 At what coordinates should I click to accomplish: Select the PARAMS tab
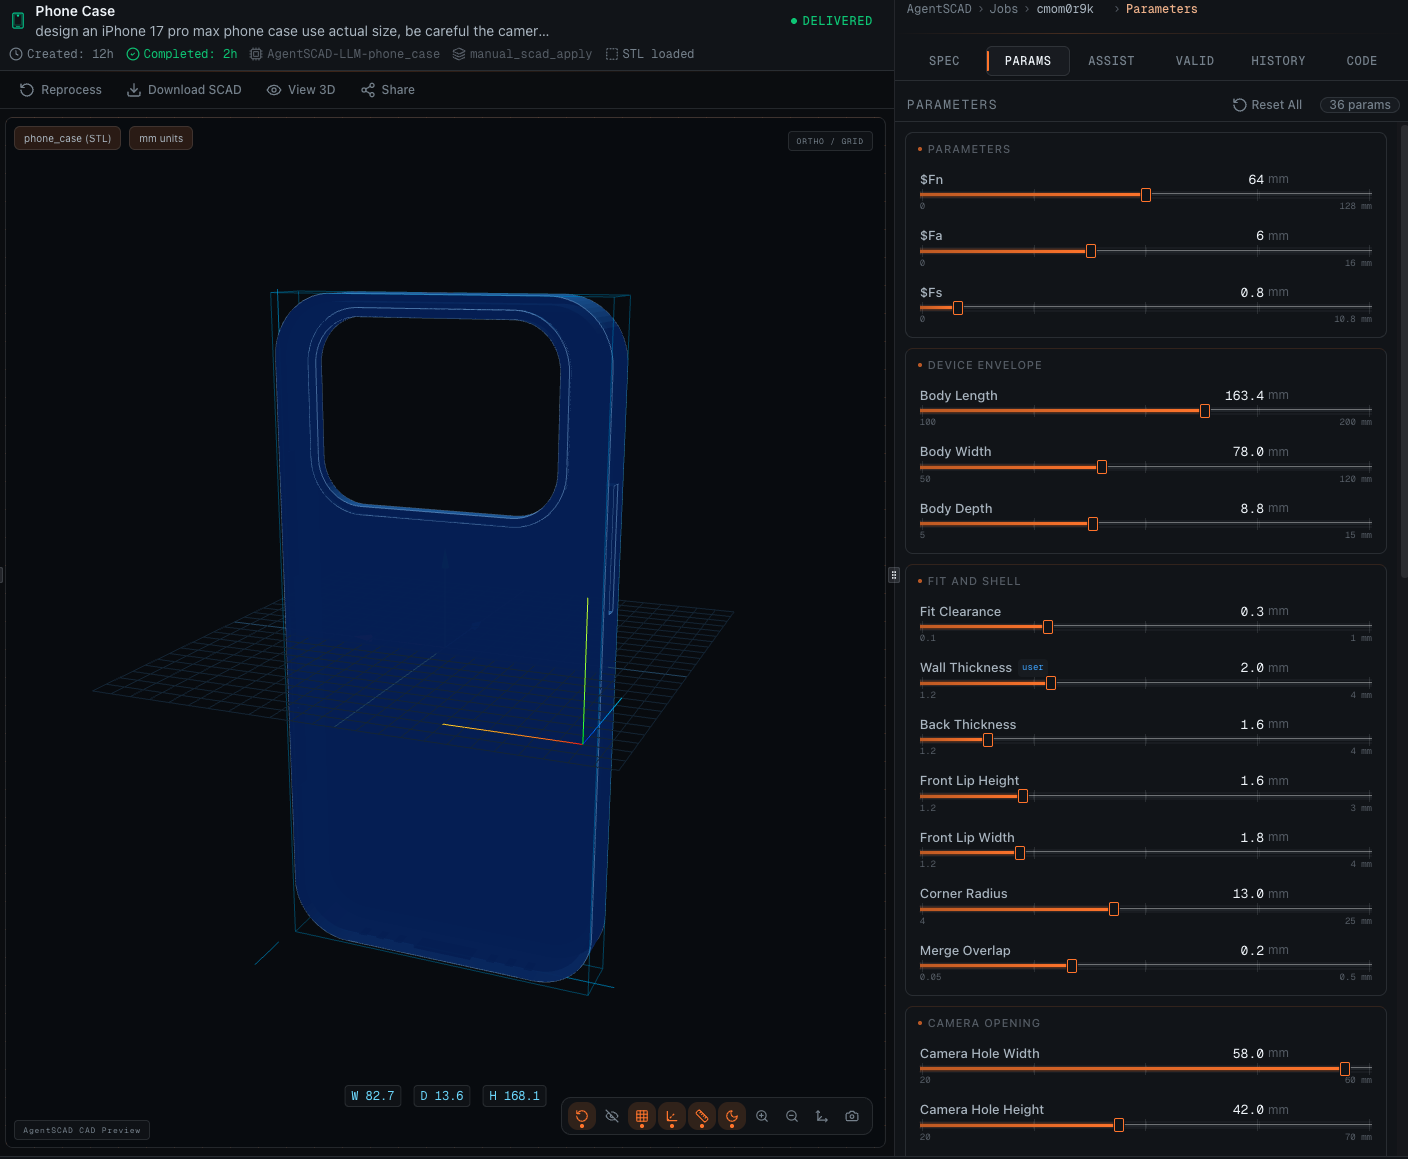coord(1028,61)
